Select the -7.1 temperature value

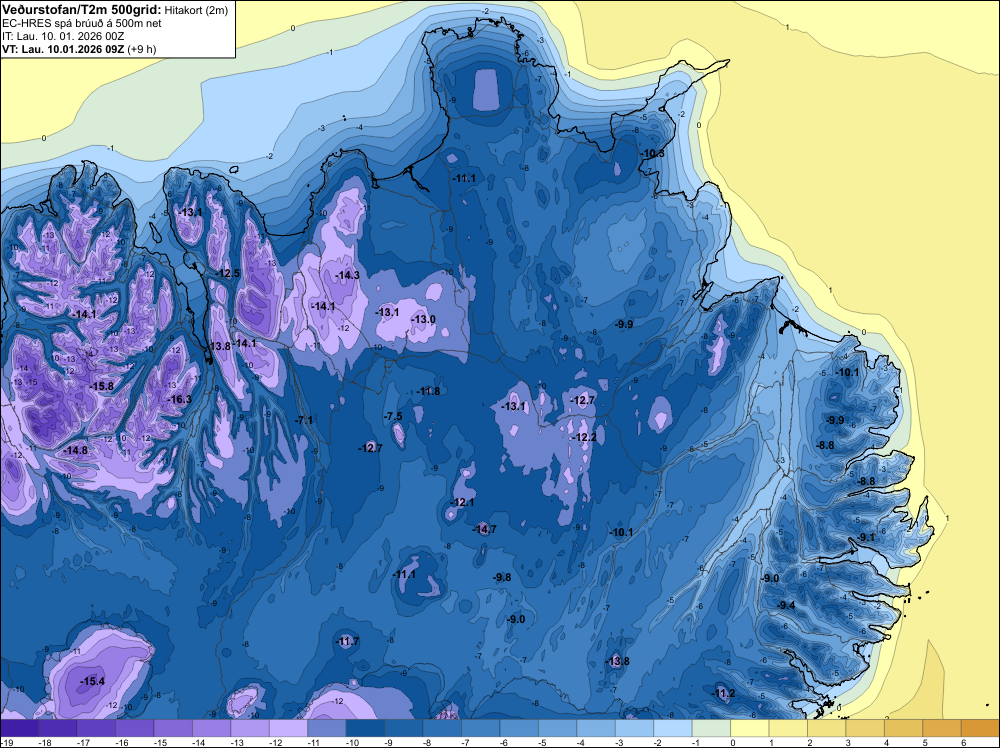304,420
